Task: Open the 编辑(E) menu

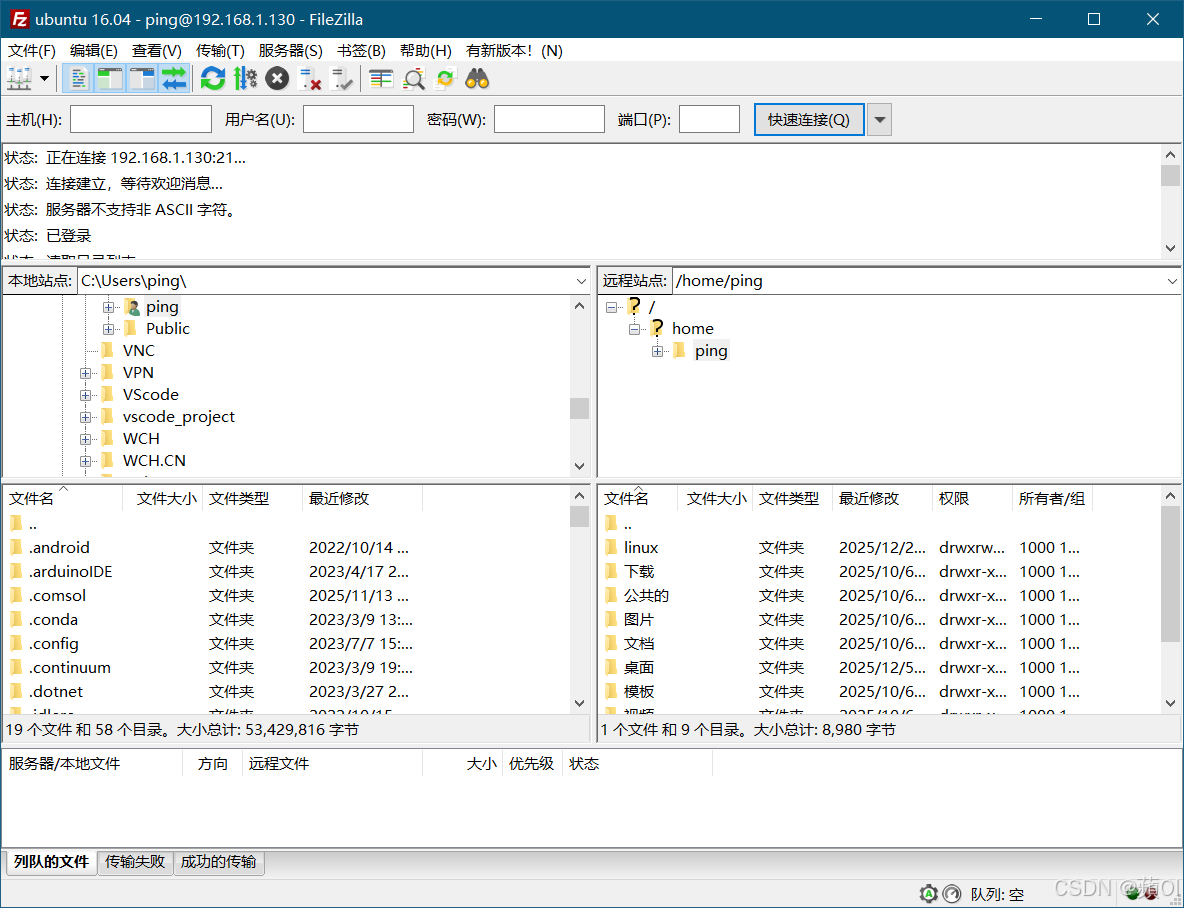Action: [94, 51]
